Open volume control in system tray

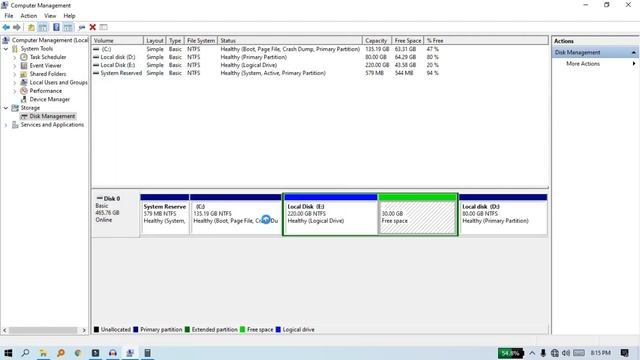[566, 353]
